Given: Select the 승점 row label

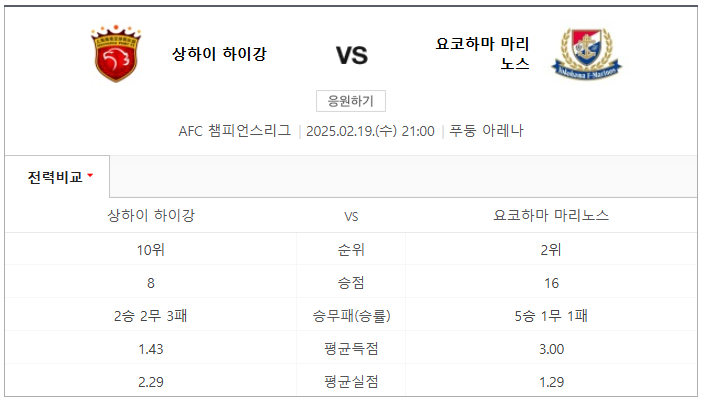Looking at the screenshot, I should 351,283.
